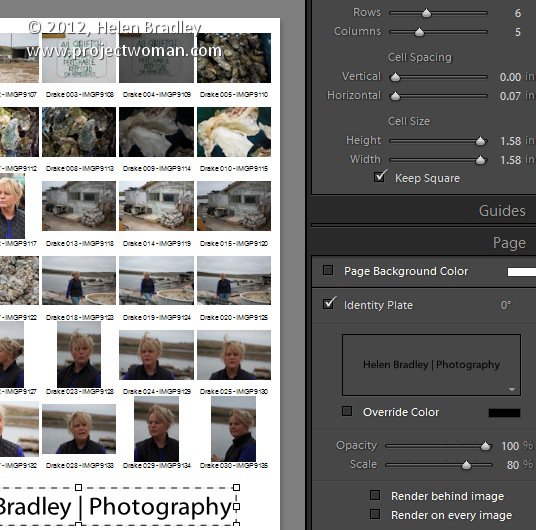Image resolution: width=536 pixels, height=530 pixels.
Task: Click the Columns slider handle
Action: pos(419,32)
